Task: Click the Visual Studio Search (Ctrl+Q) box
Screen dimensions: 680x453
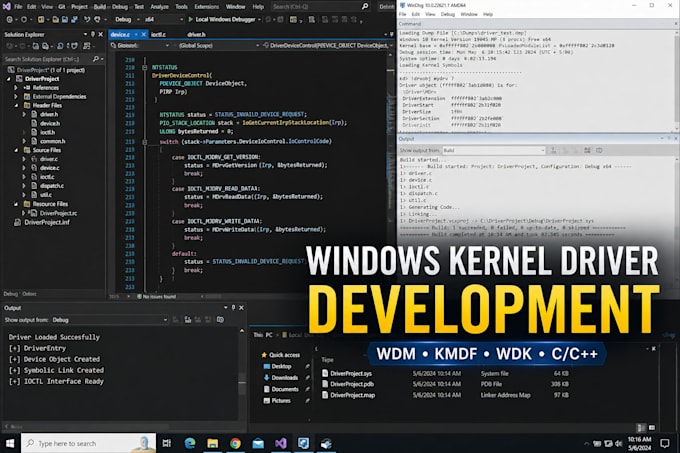Action: (x=321, y=7)
